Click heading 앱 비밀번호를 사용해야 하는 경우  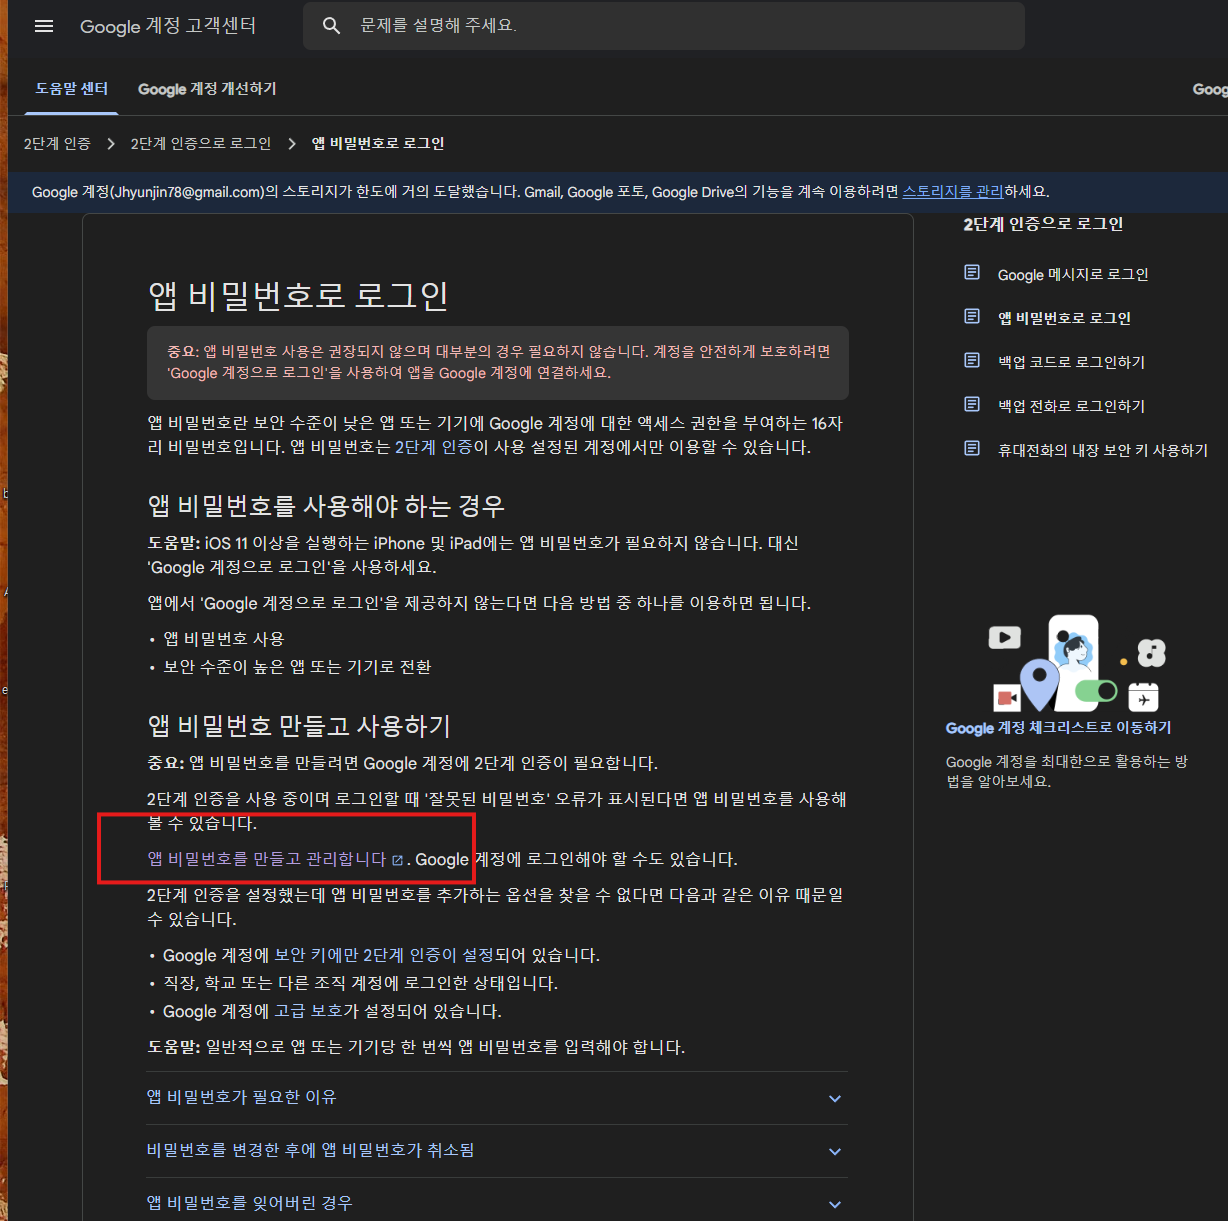(326, 506)
